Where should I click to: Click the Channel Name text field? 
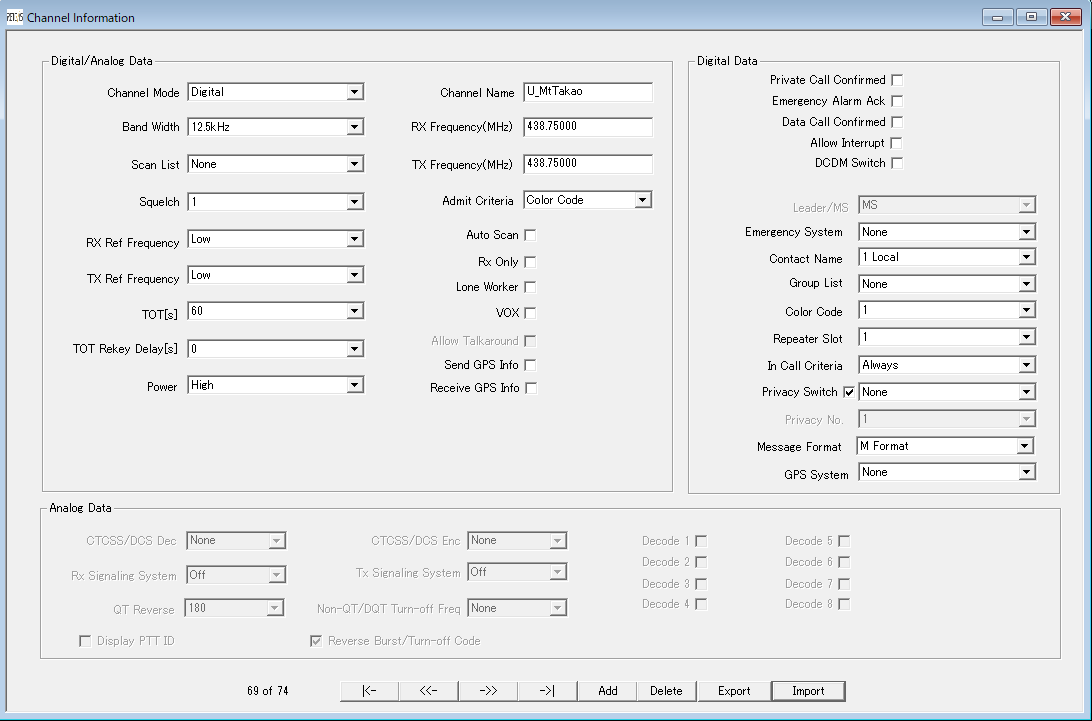588,92
